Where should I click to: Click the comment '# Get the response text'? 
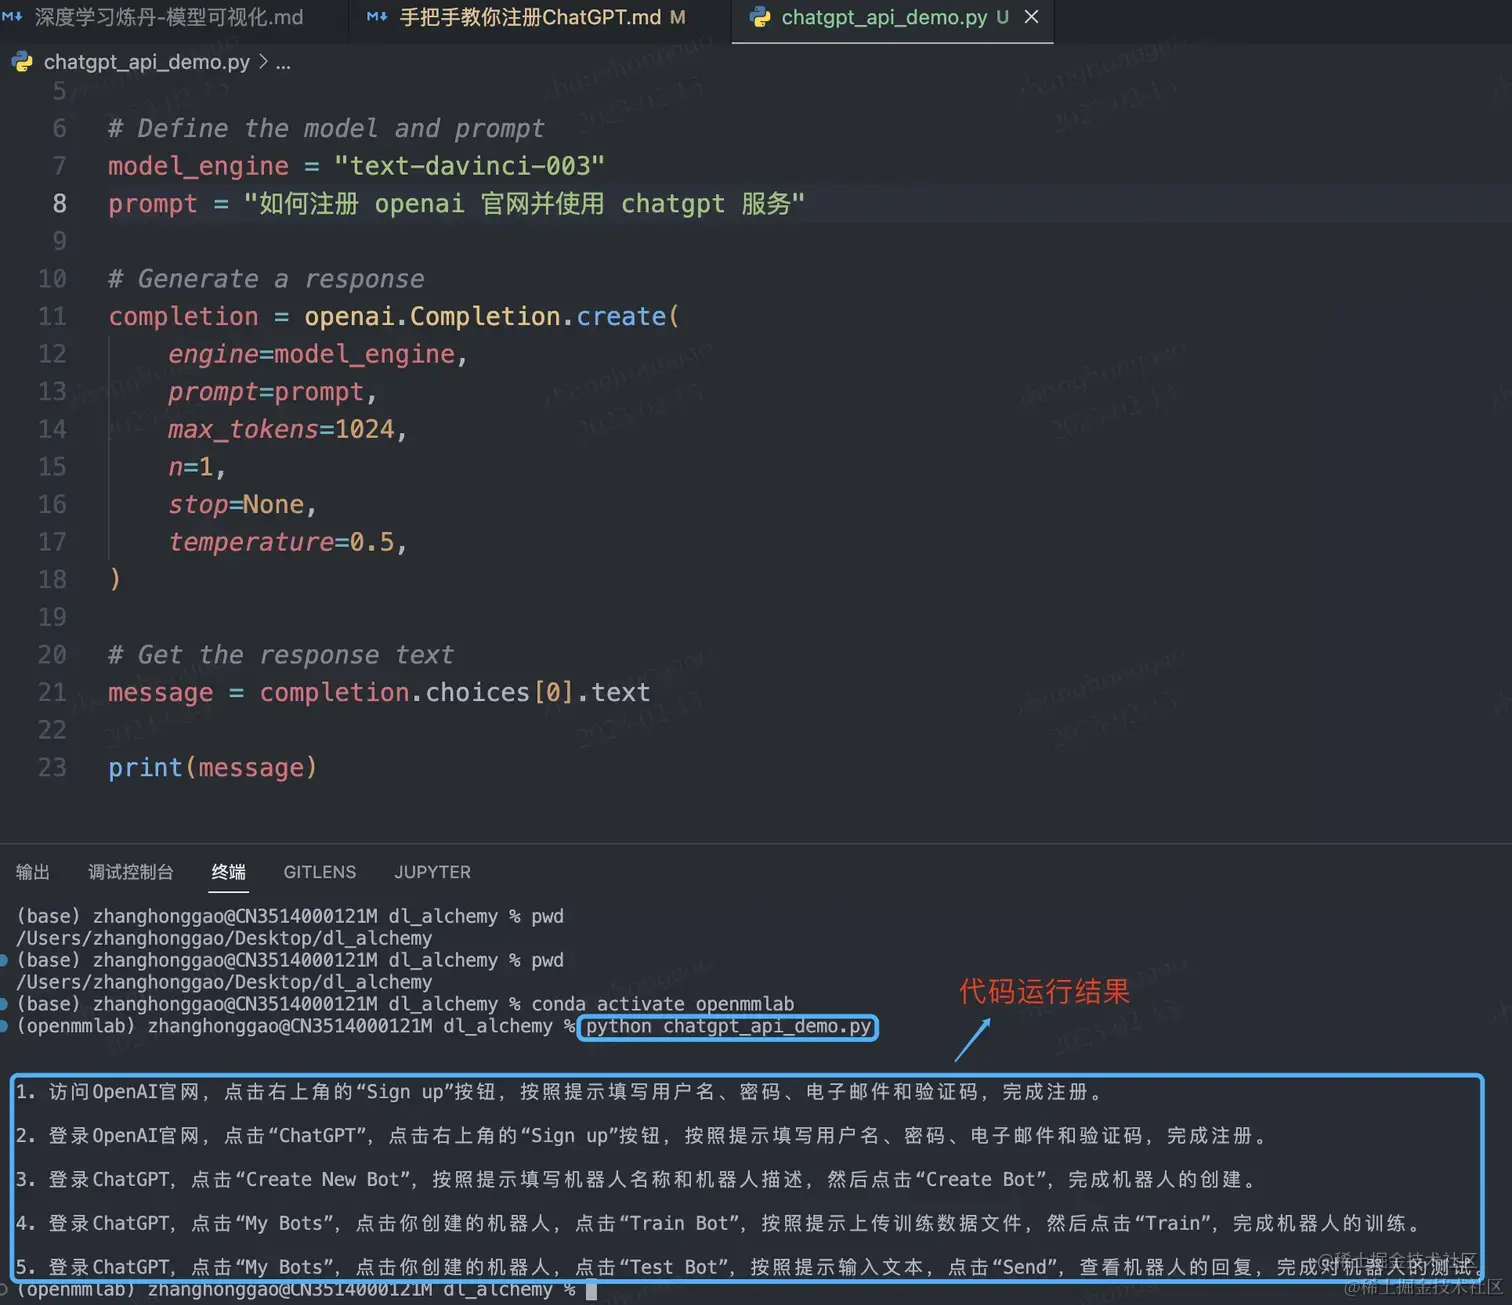tap(281, 655)
